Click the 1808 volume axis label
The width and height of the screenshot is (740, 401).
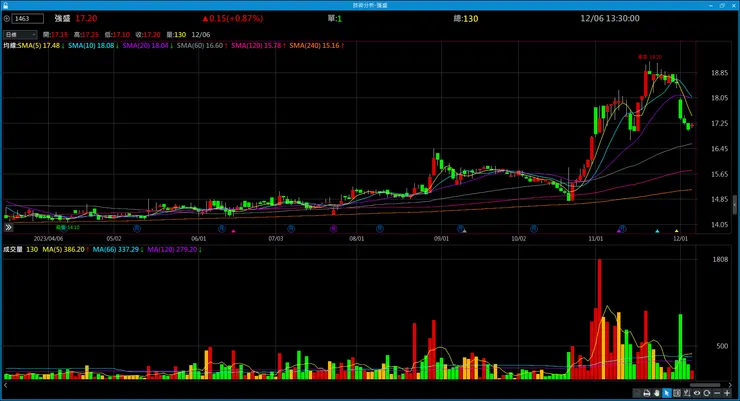point(720,259)
